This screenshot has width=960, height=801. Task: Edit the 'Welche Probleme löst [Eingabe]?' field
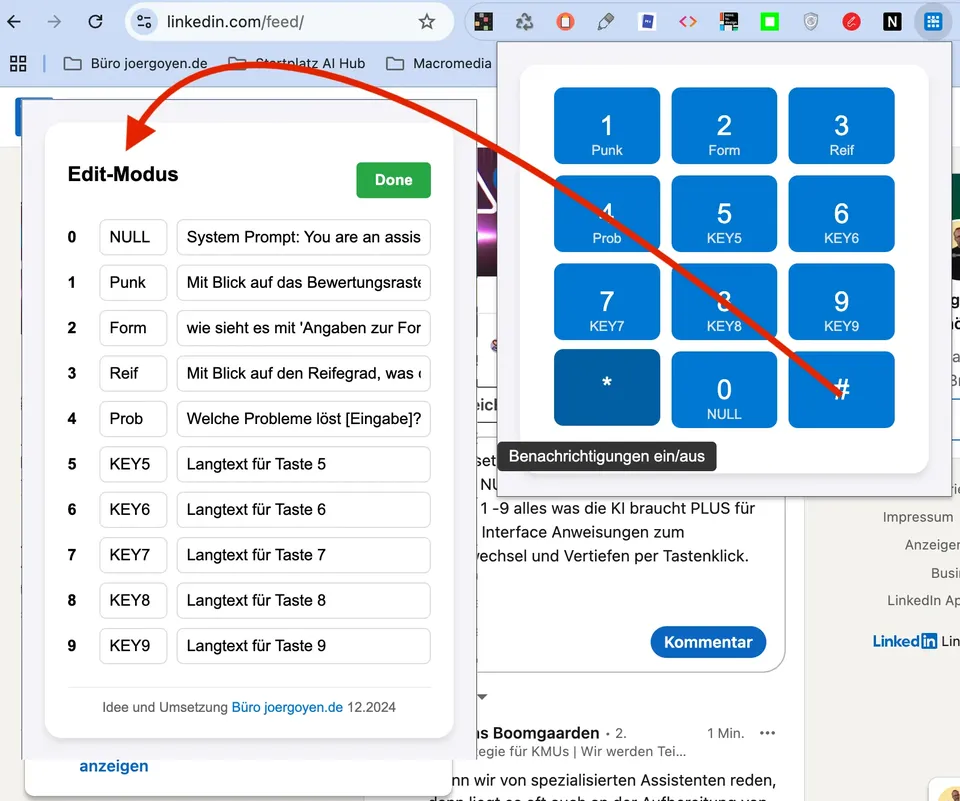tap(304, 419)
